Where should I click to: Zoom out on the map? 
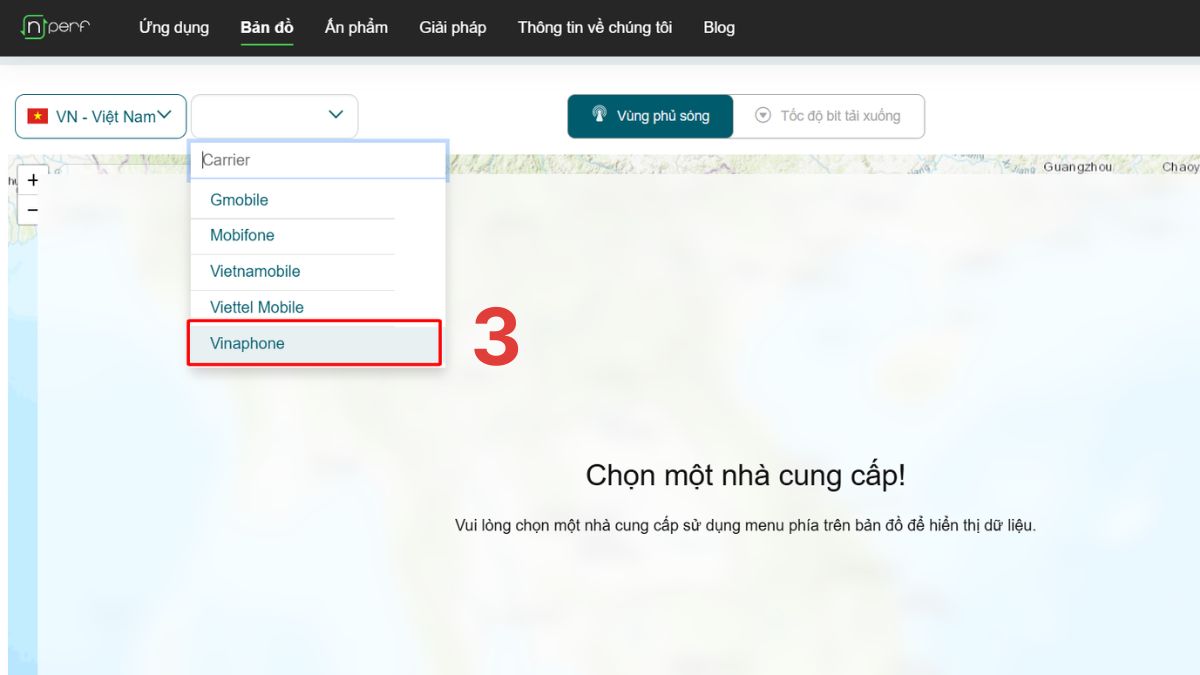[x=33, y=210]
